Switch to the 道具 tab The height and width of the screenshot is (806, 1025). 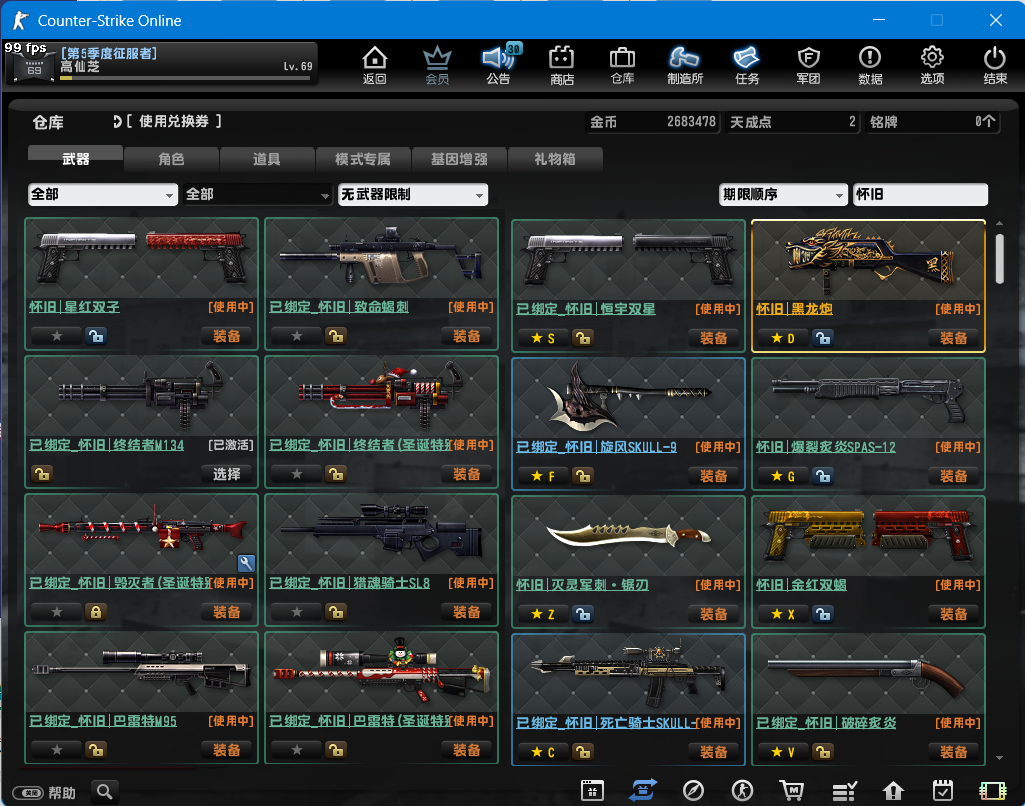[x=267, y=159]
